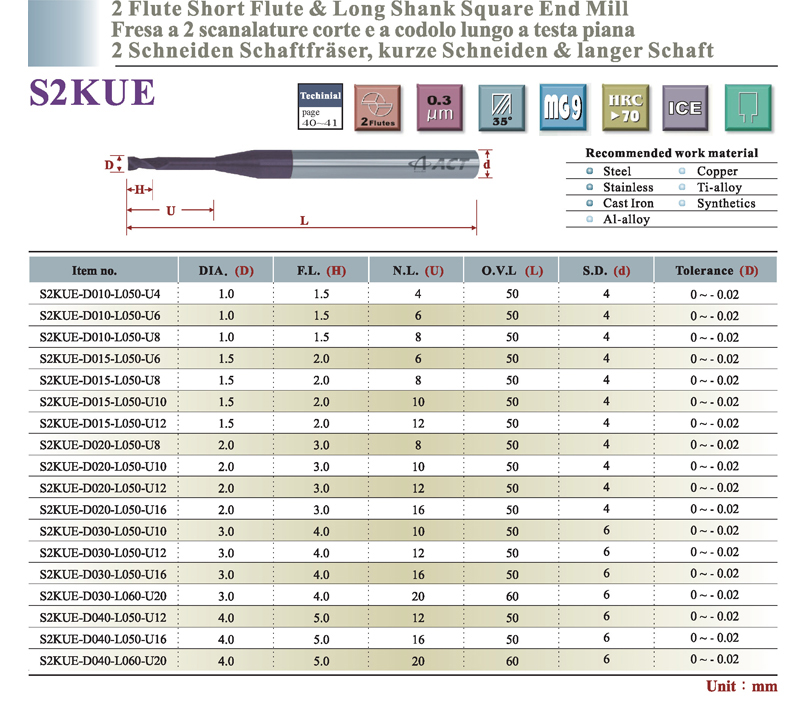Screen dimensions: 800x708
Task: Click the Al-alloy material bullet
Action: point(590,219)
